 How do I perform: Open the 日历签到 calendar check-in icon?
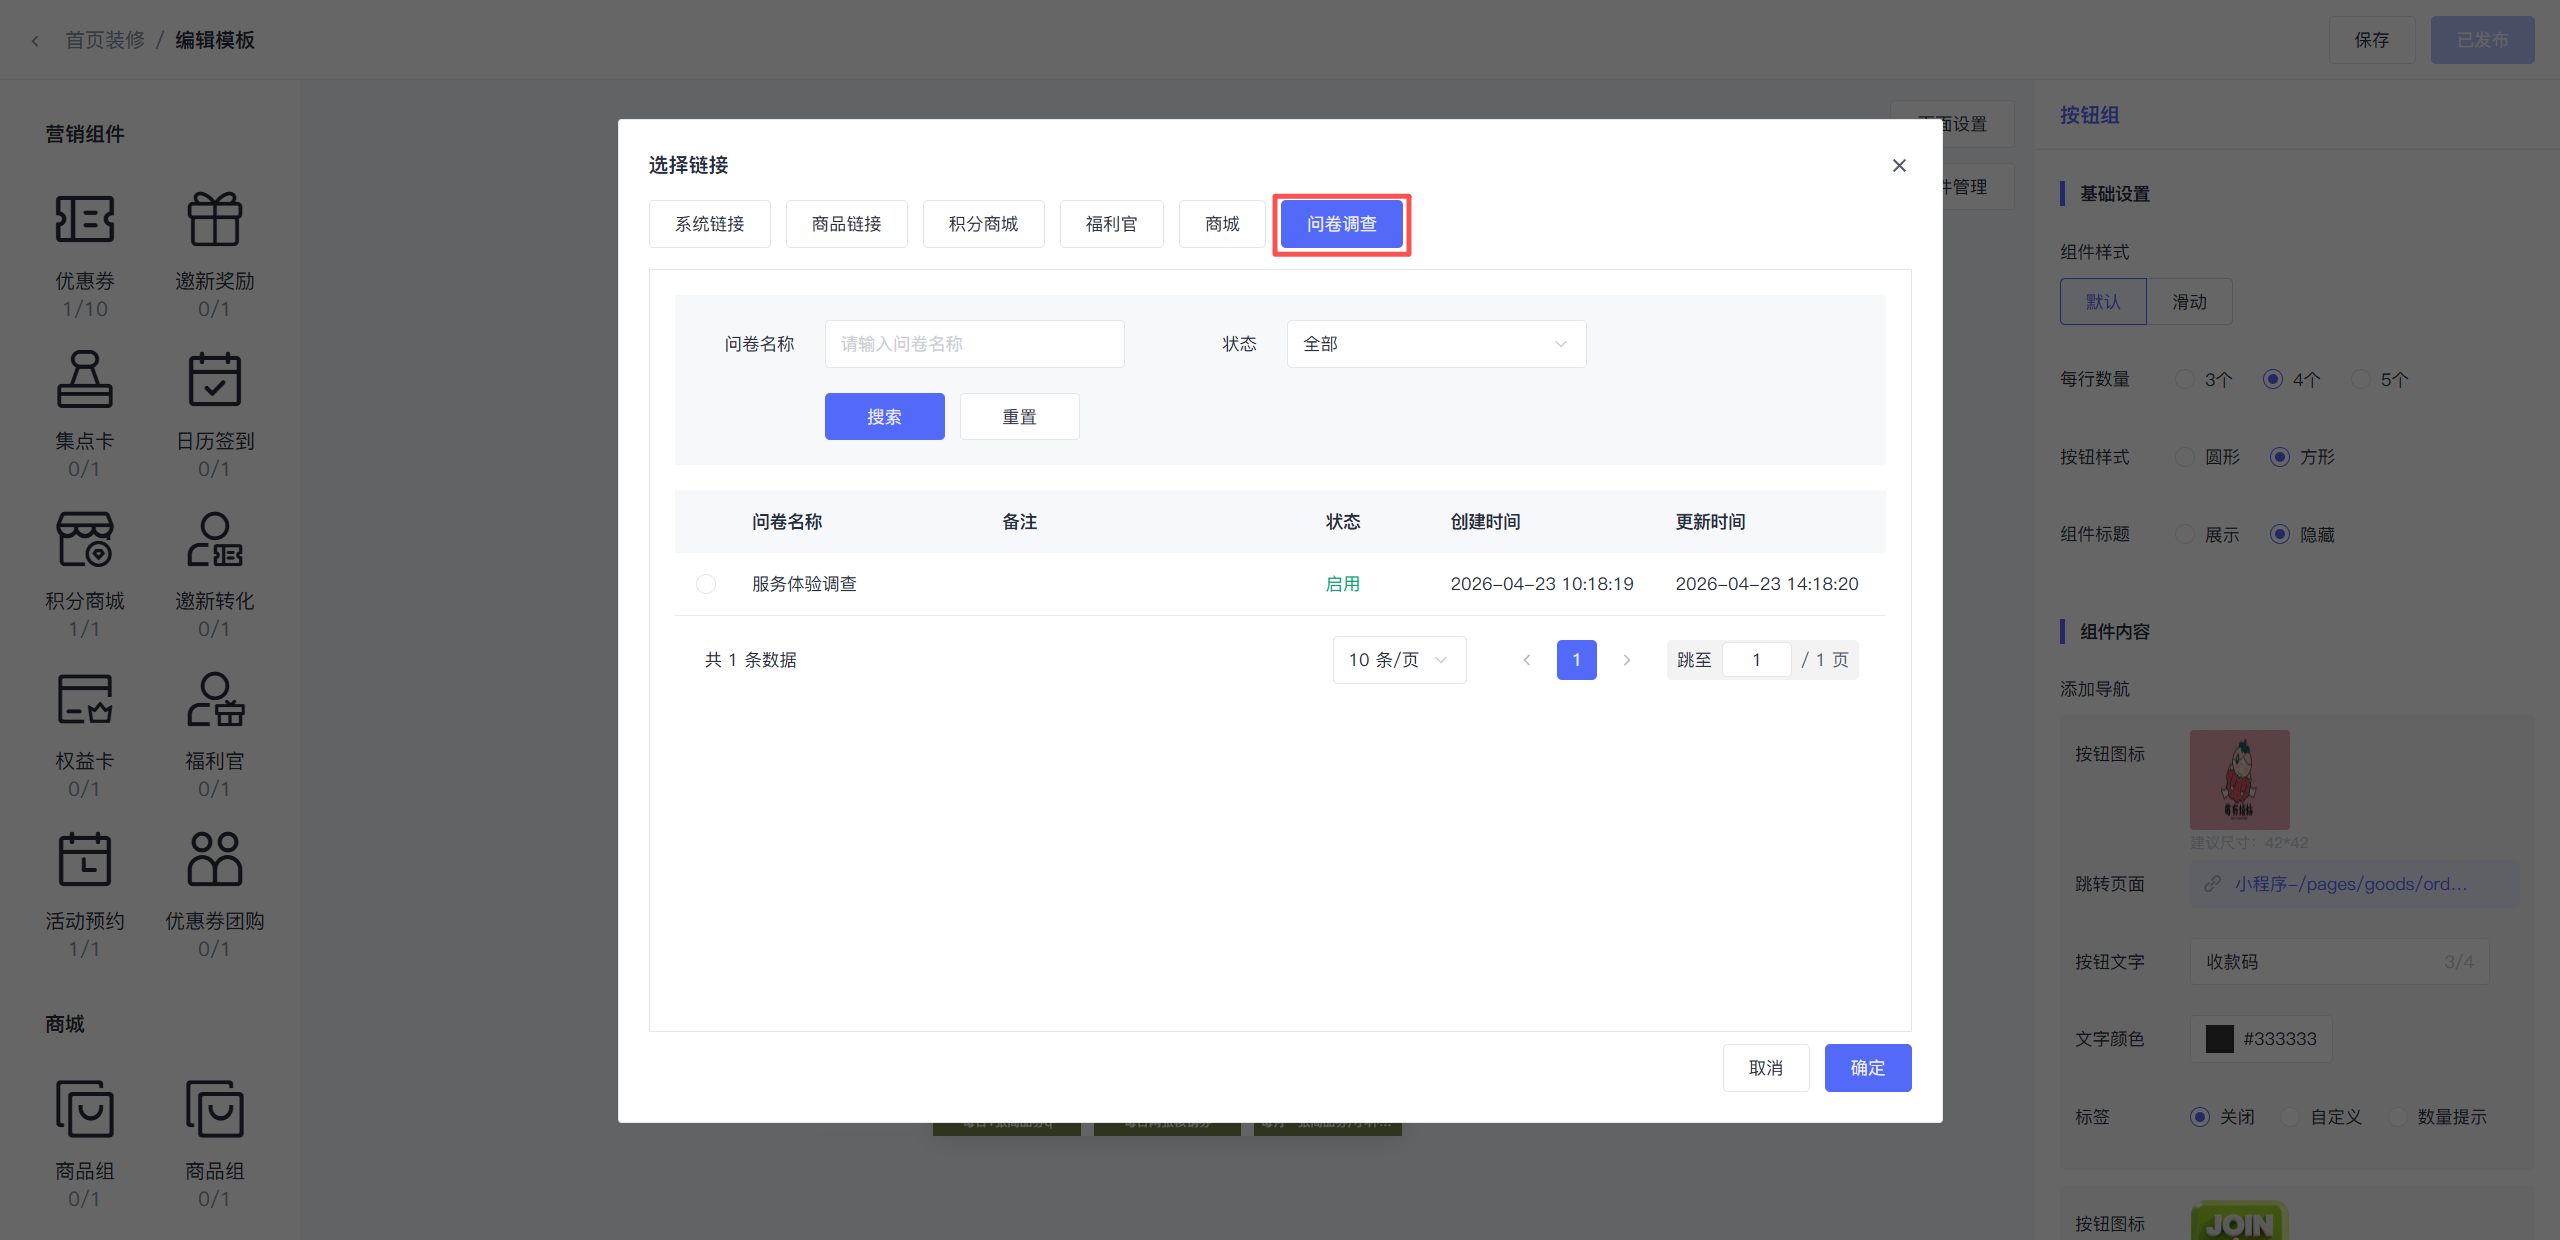(x=214, y=379)
